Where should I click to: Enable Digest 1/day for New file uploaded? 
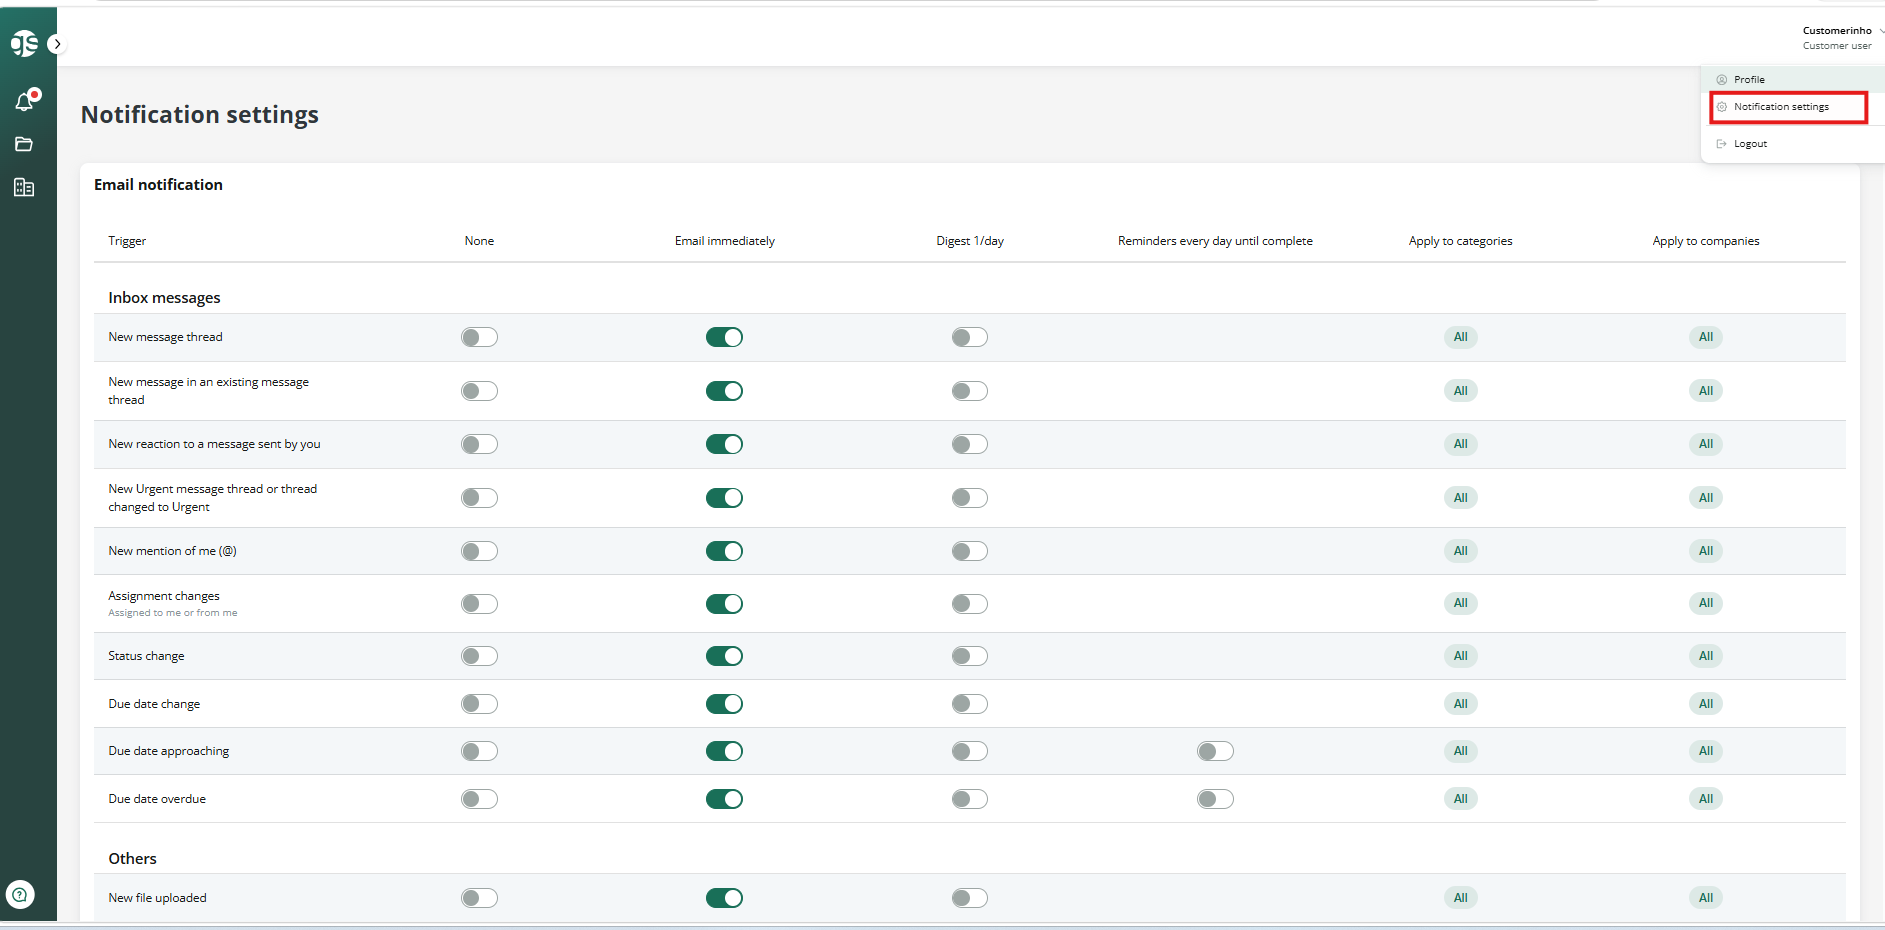969,898
